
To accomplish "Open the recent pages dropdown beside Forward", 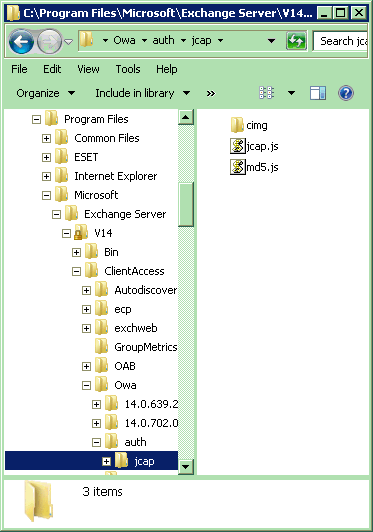I will click(69, 42).
